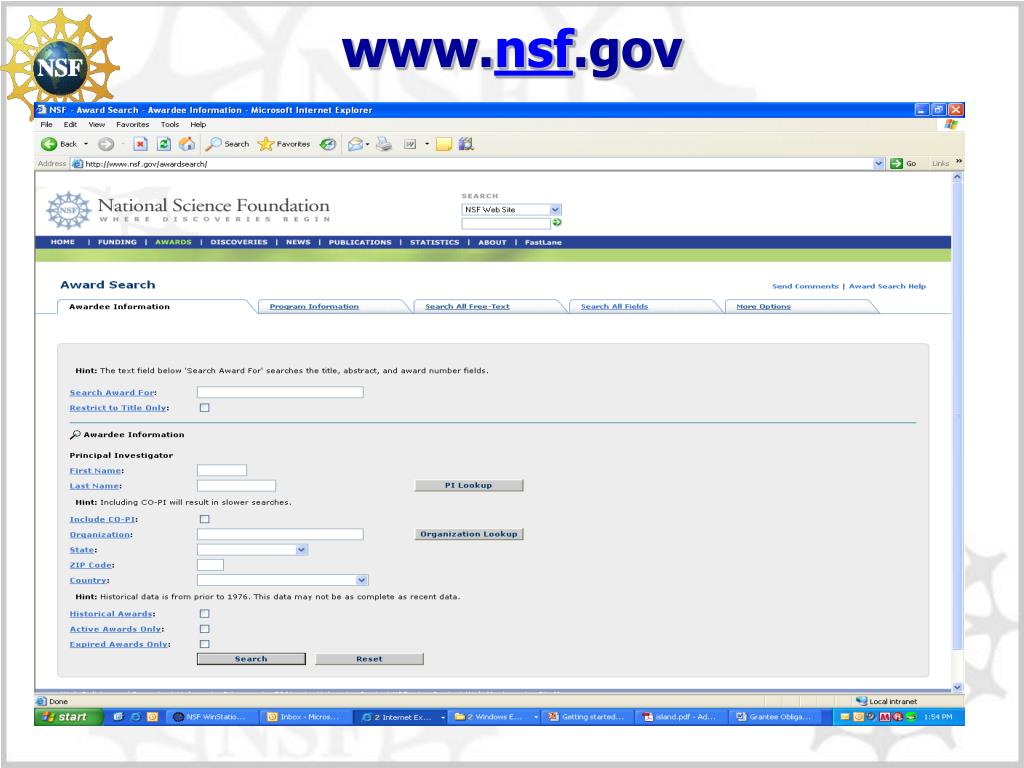Click the Forward arrow button
The image size is (1024, 768).
(x=106, y=144)
